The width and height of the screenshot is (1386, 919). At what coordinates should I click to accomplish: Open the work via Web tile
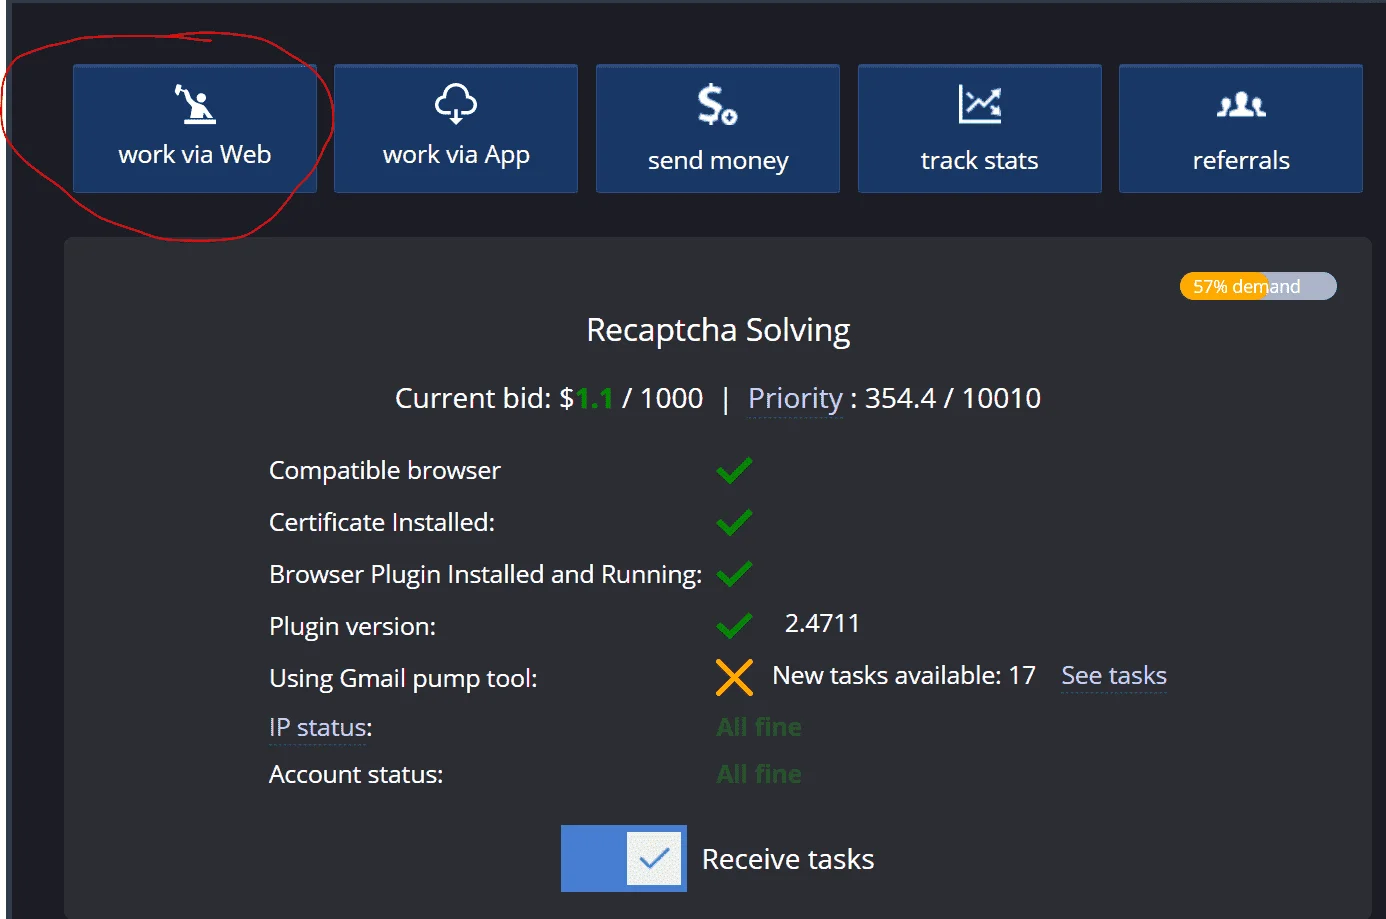pos(195,129)
